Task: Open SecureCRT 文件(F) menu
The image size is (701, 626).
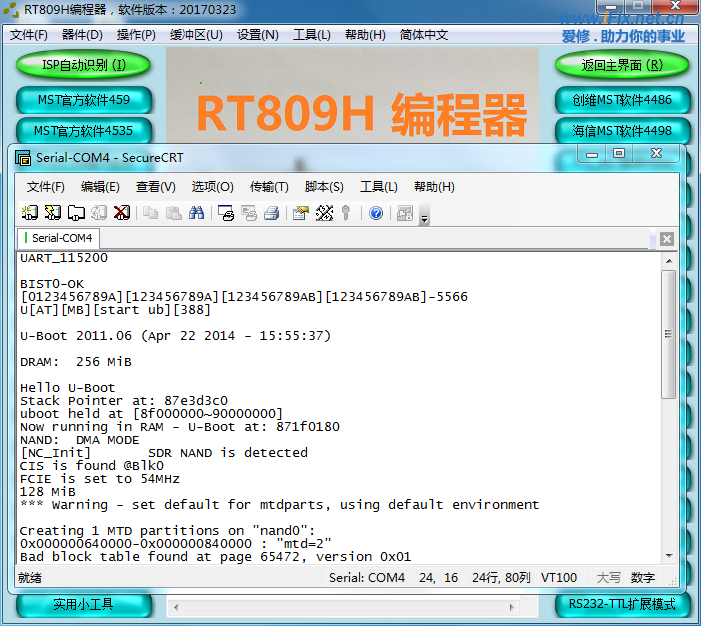Action: 46,186
